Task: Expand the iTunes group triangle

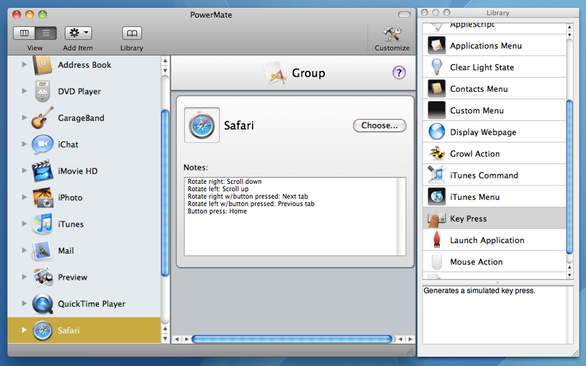Action: point(24,224)
